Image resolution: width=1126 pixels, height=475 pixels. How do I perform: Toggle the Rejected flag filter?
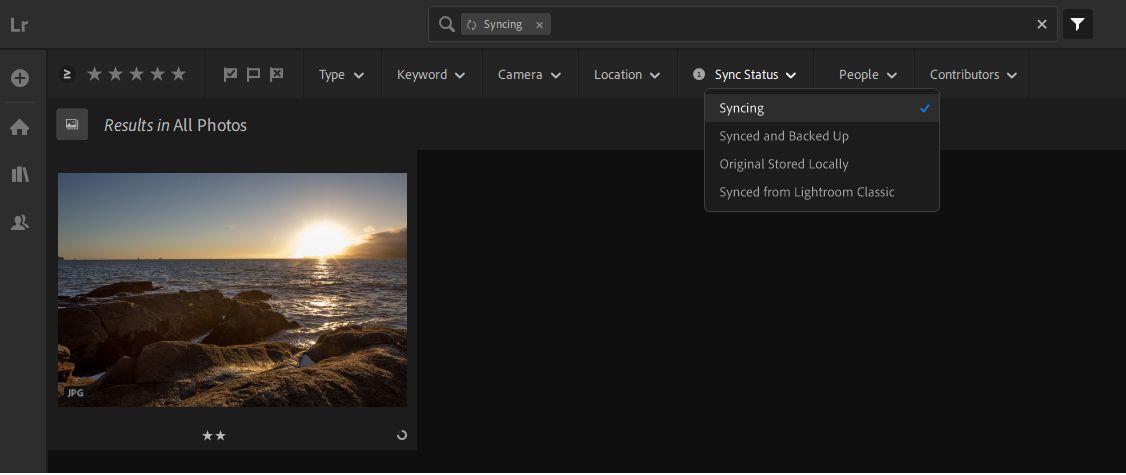(276, 74)
